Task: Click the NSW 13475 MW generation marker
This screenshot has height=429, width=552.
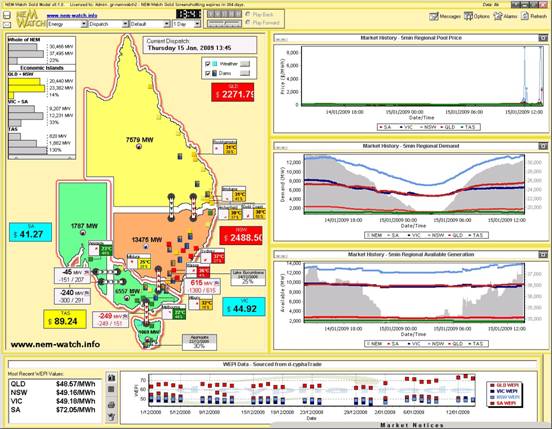Action: 146,246
